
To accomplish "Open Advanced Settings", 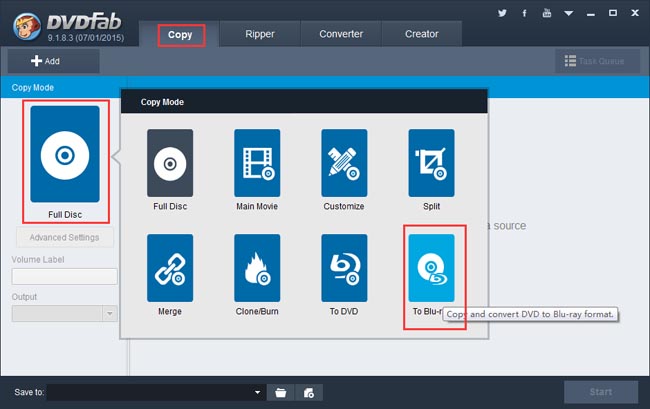I will coord(65,237).
